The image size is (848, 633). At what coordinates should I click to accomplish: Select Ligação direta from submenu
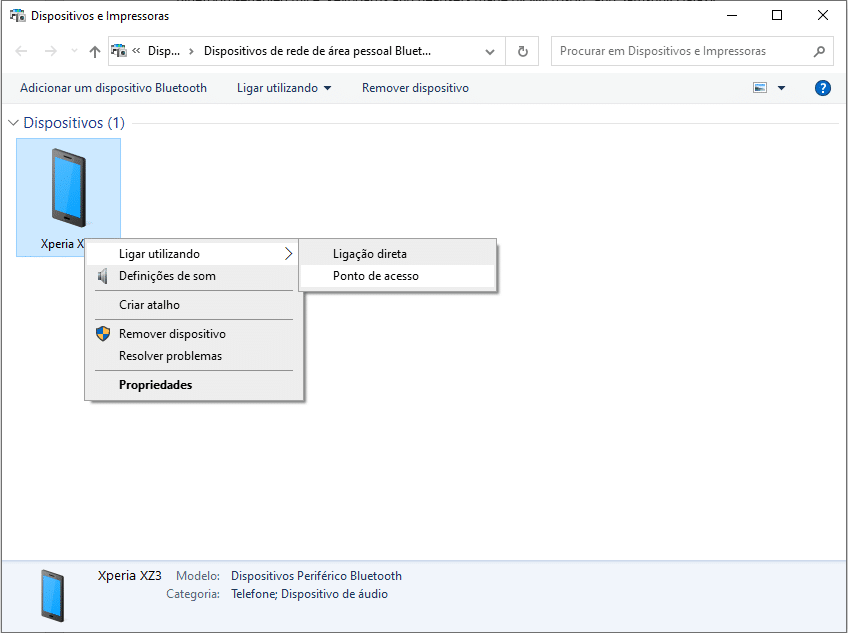369,254
